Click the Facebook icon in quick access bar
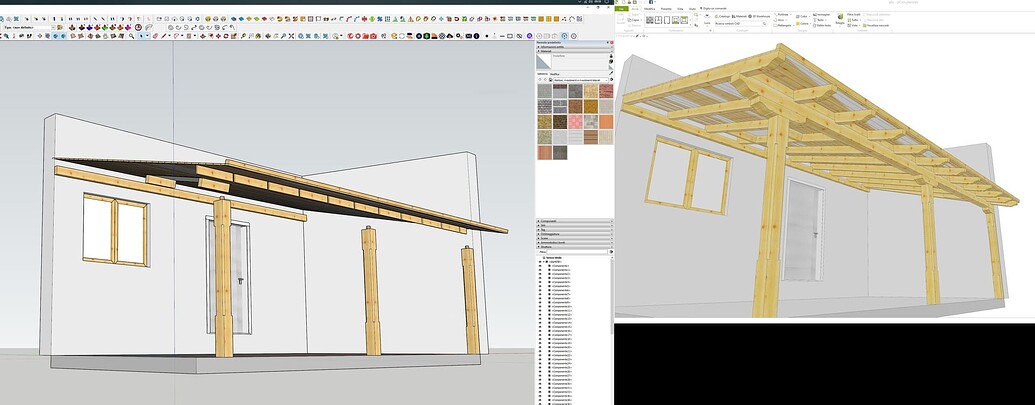1035x405 pixels. pyautogui.click(x=651, y=2)
